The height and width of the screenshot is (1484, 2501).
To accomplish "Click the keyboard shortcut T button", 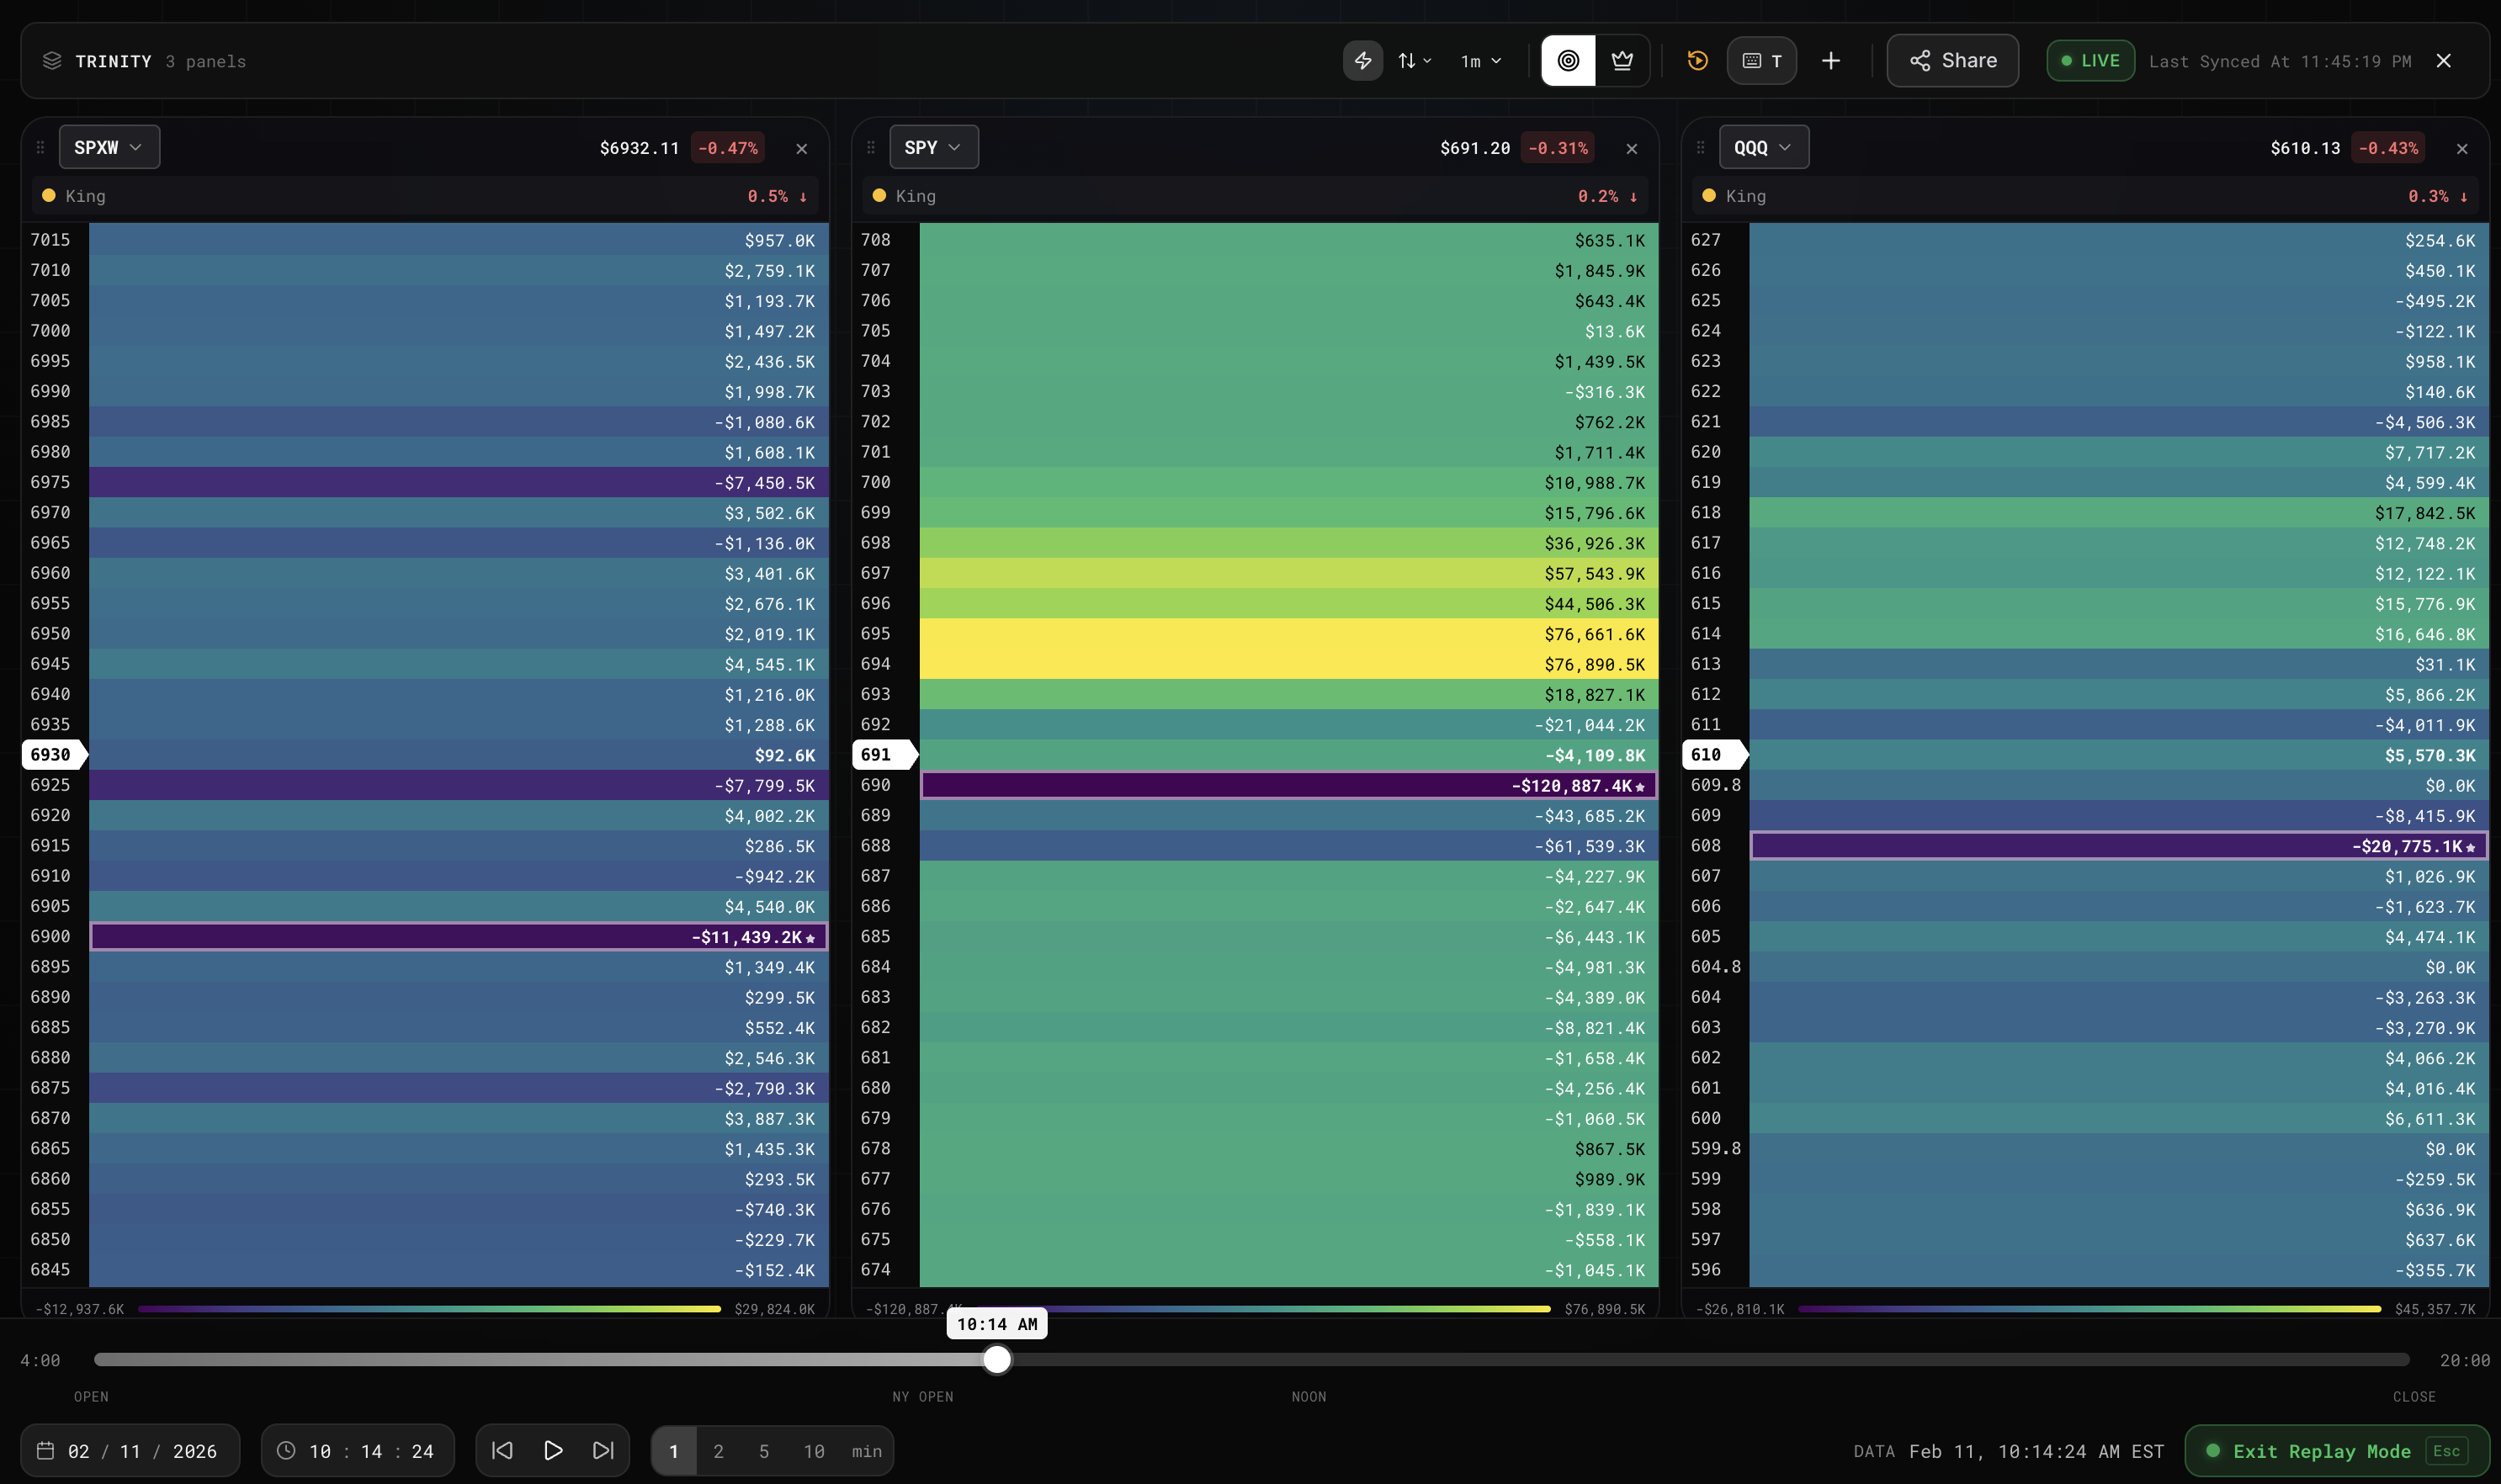I will click(x=1762, y=61).
